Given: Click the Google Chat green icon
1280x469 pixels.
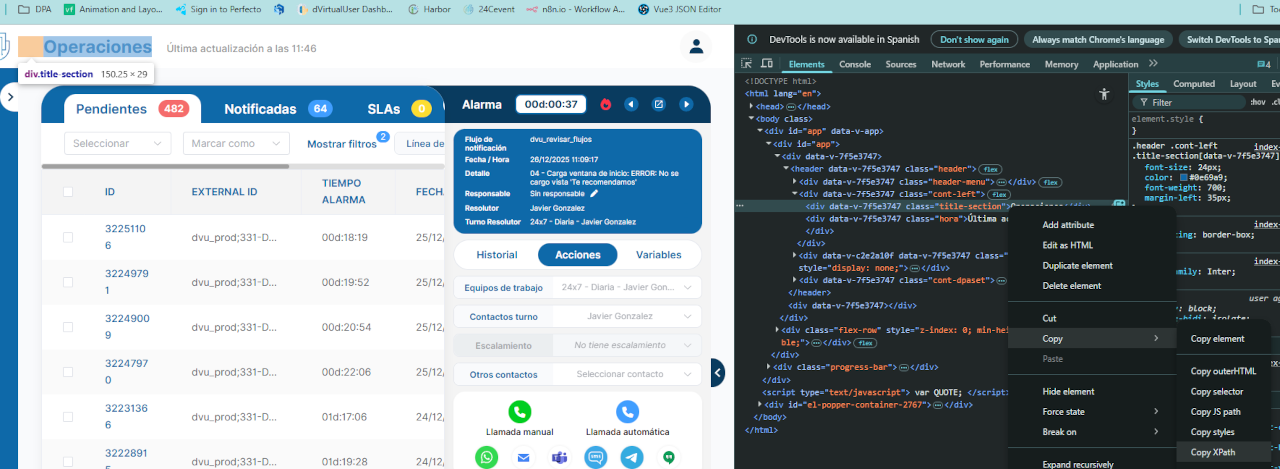Looking at the screenshot, I should coord(669,457).
